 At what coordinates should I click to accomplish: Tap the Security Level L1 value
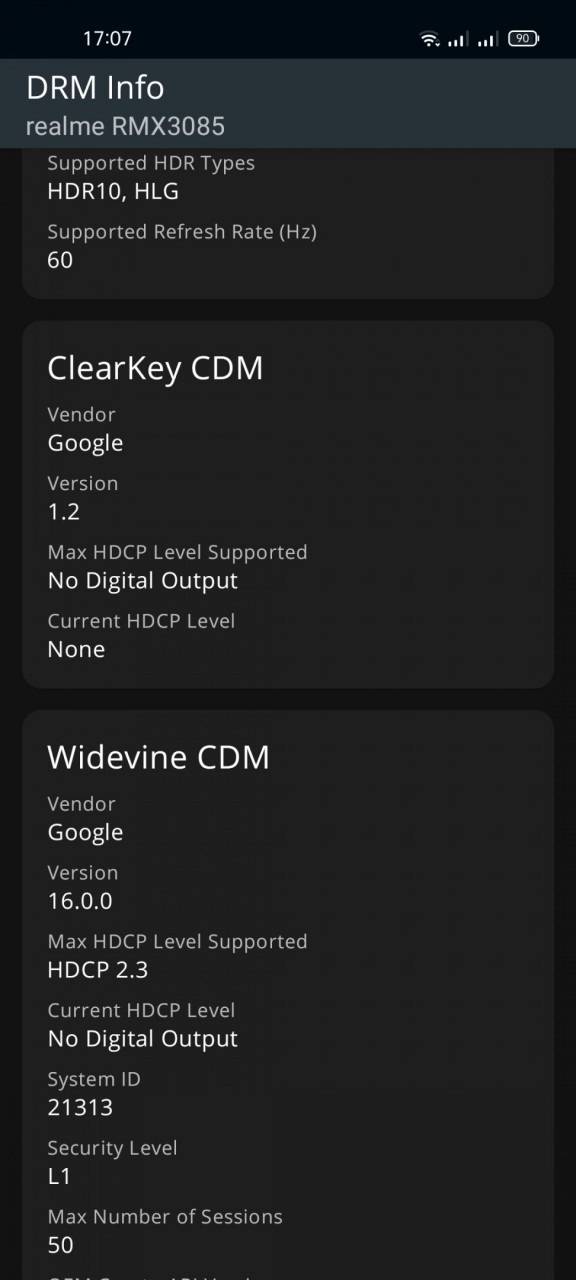tap(59, 1177)
